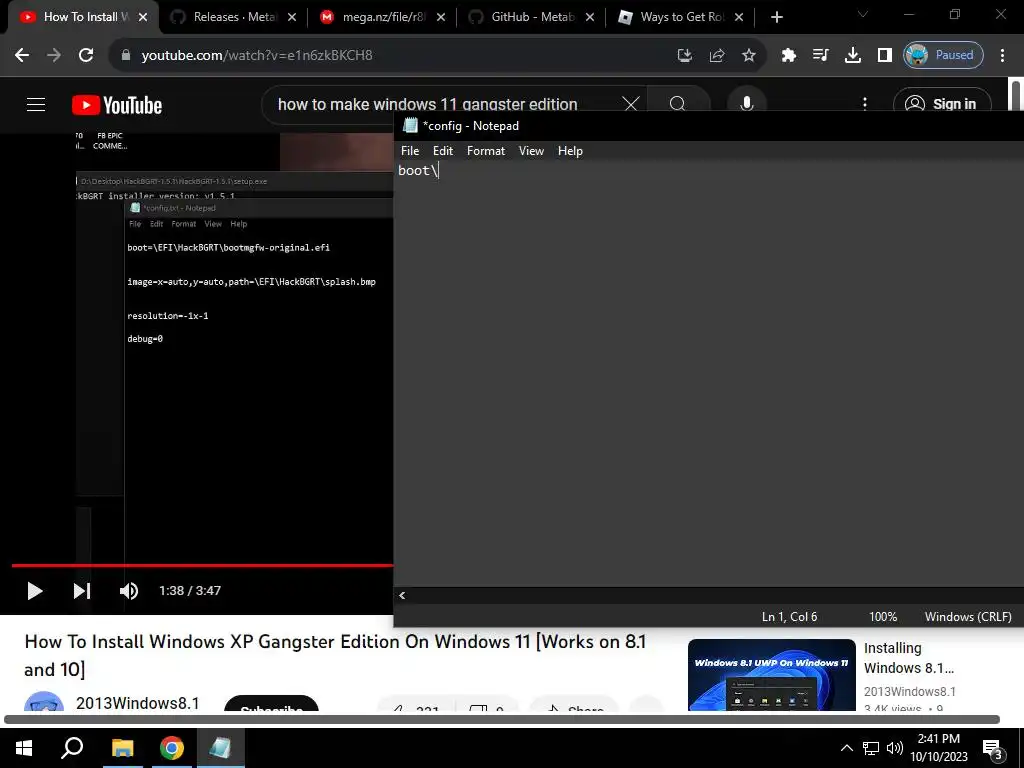Close the How To Install tab
Screen dimensions: 1024x768
click(x=143, y=18)
